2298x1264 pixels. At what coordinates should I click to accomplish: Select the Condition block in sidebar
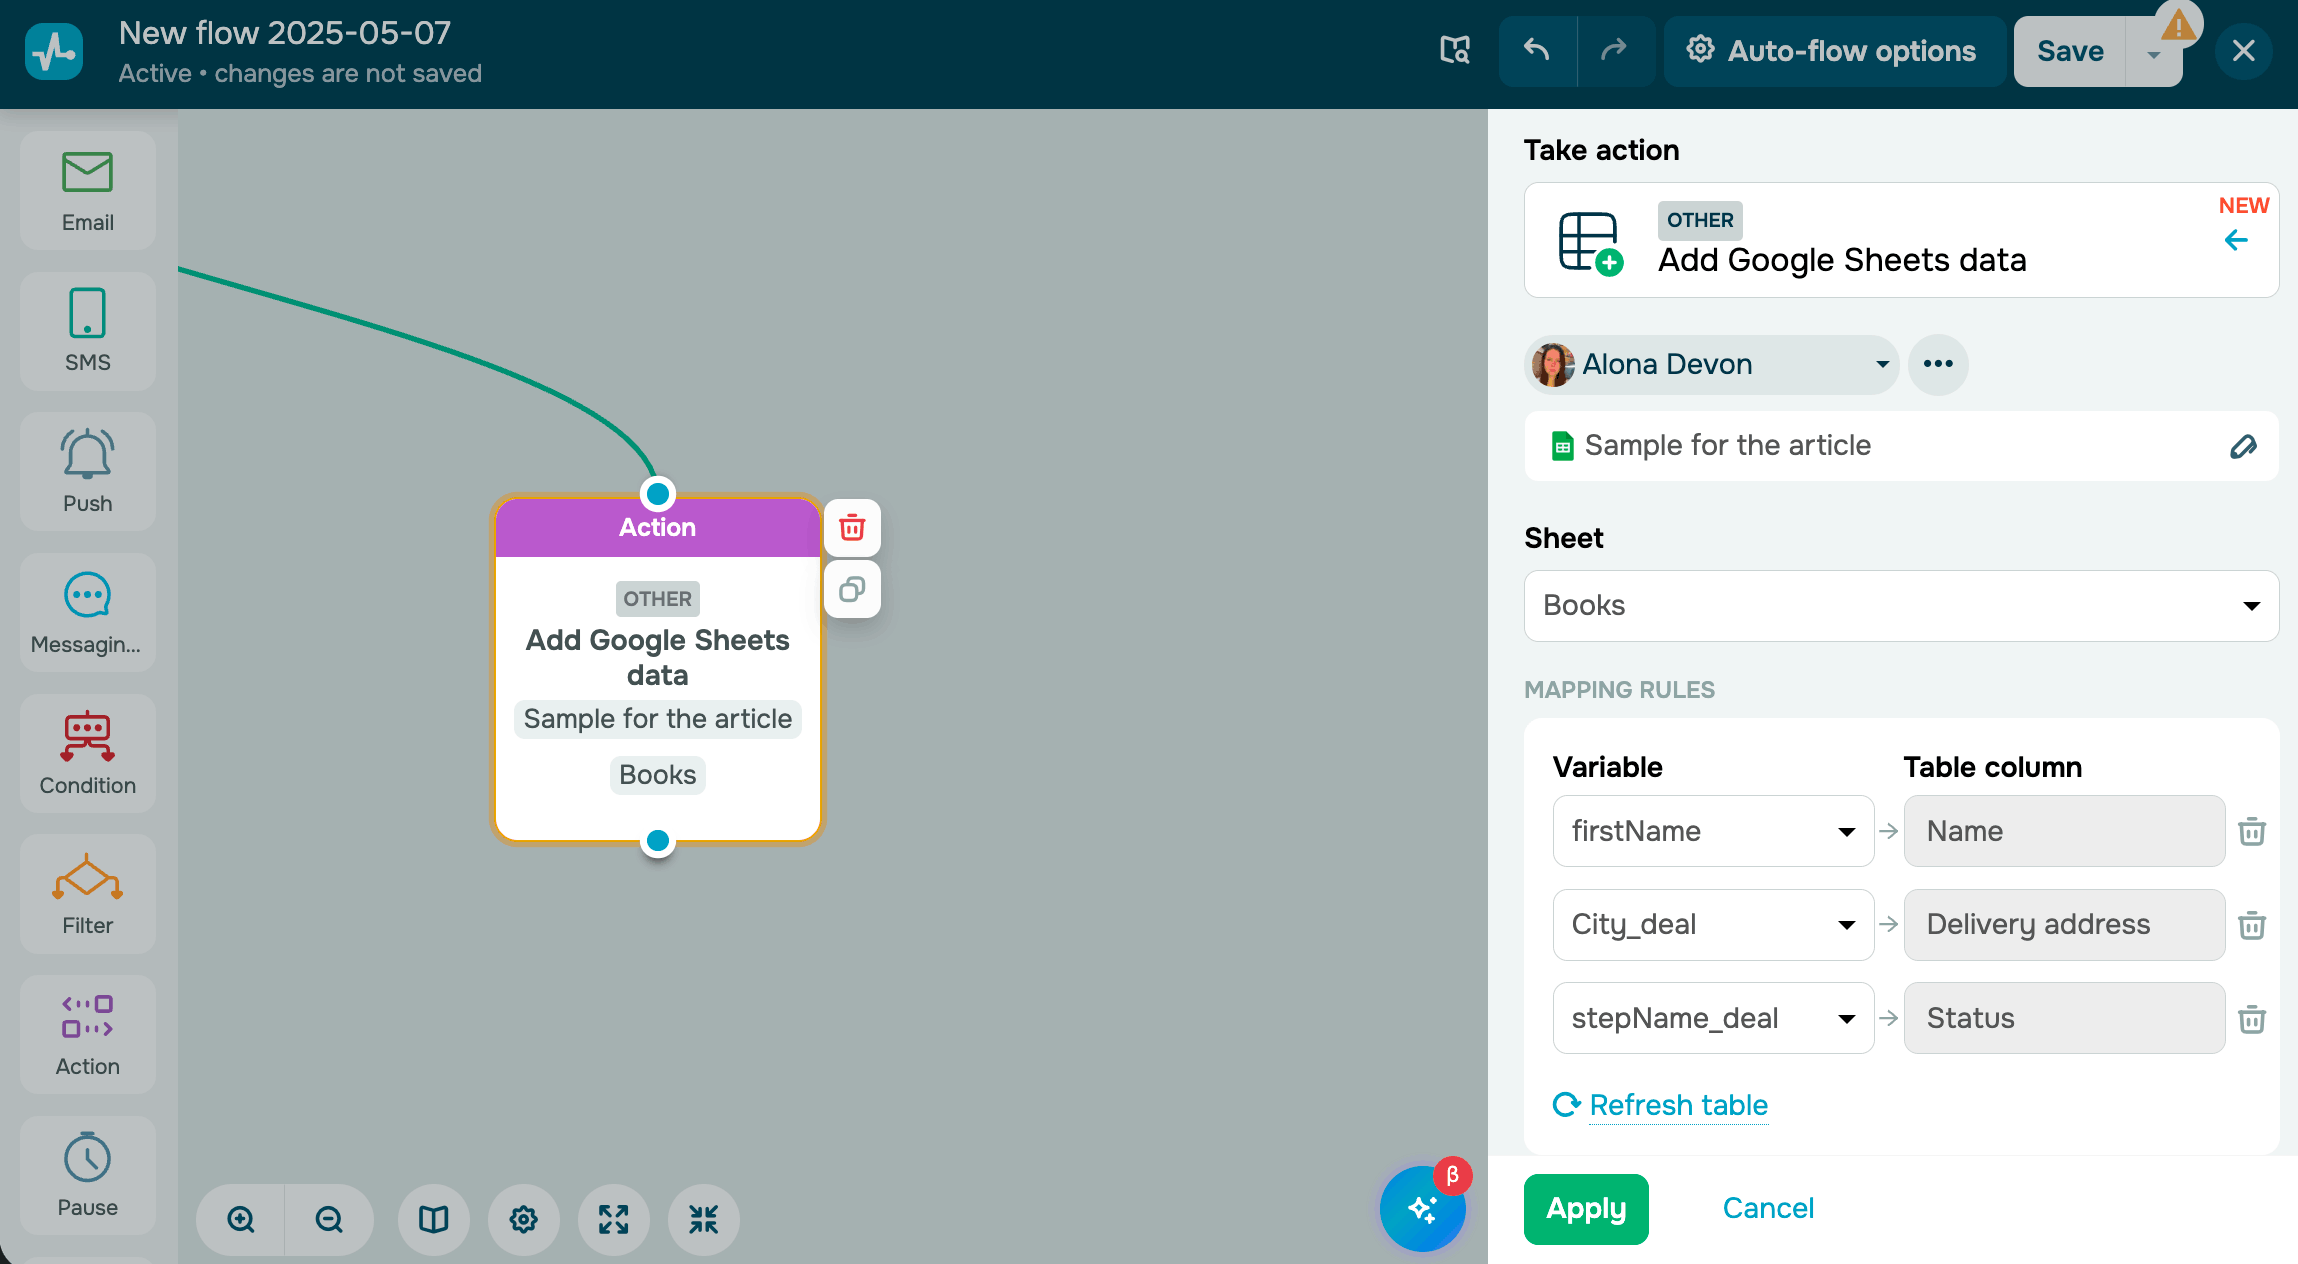[88, 753]
